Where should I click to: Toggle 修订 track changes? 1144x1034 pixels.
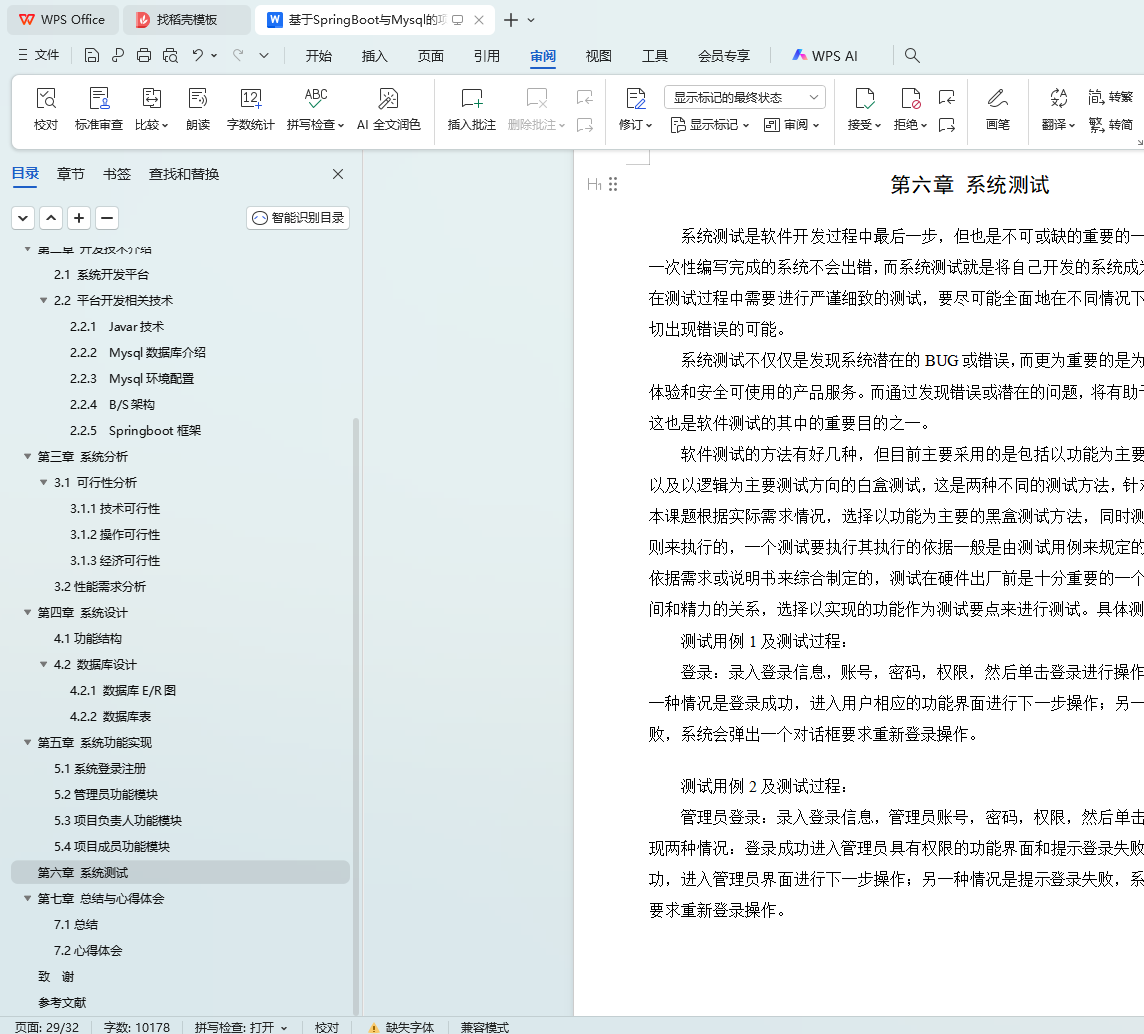pos(635,109)
